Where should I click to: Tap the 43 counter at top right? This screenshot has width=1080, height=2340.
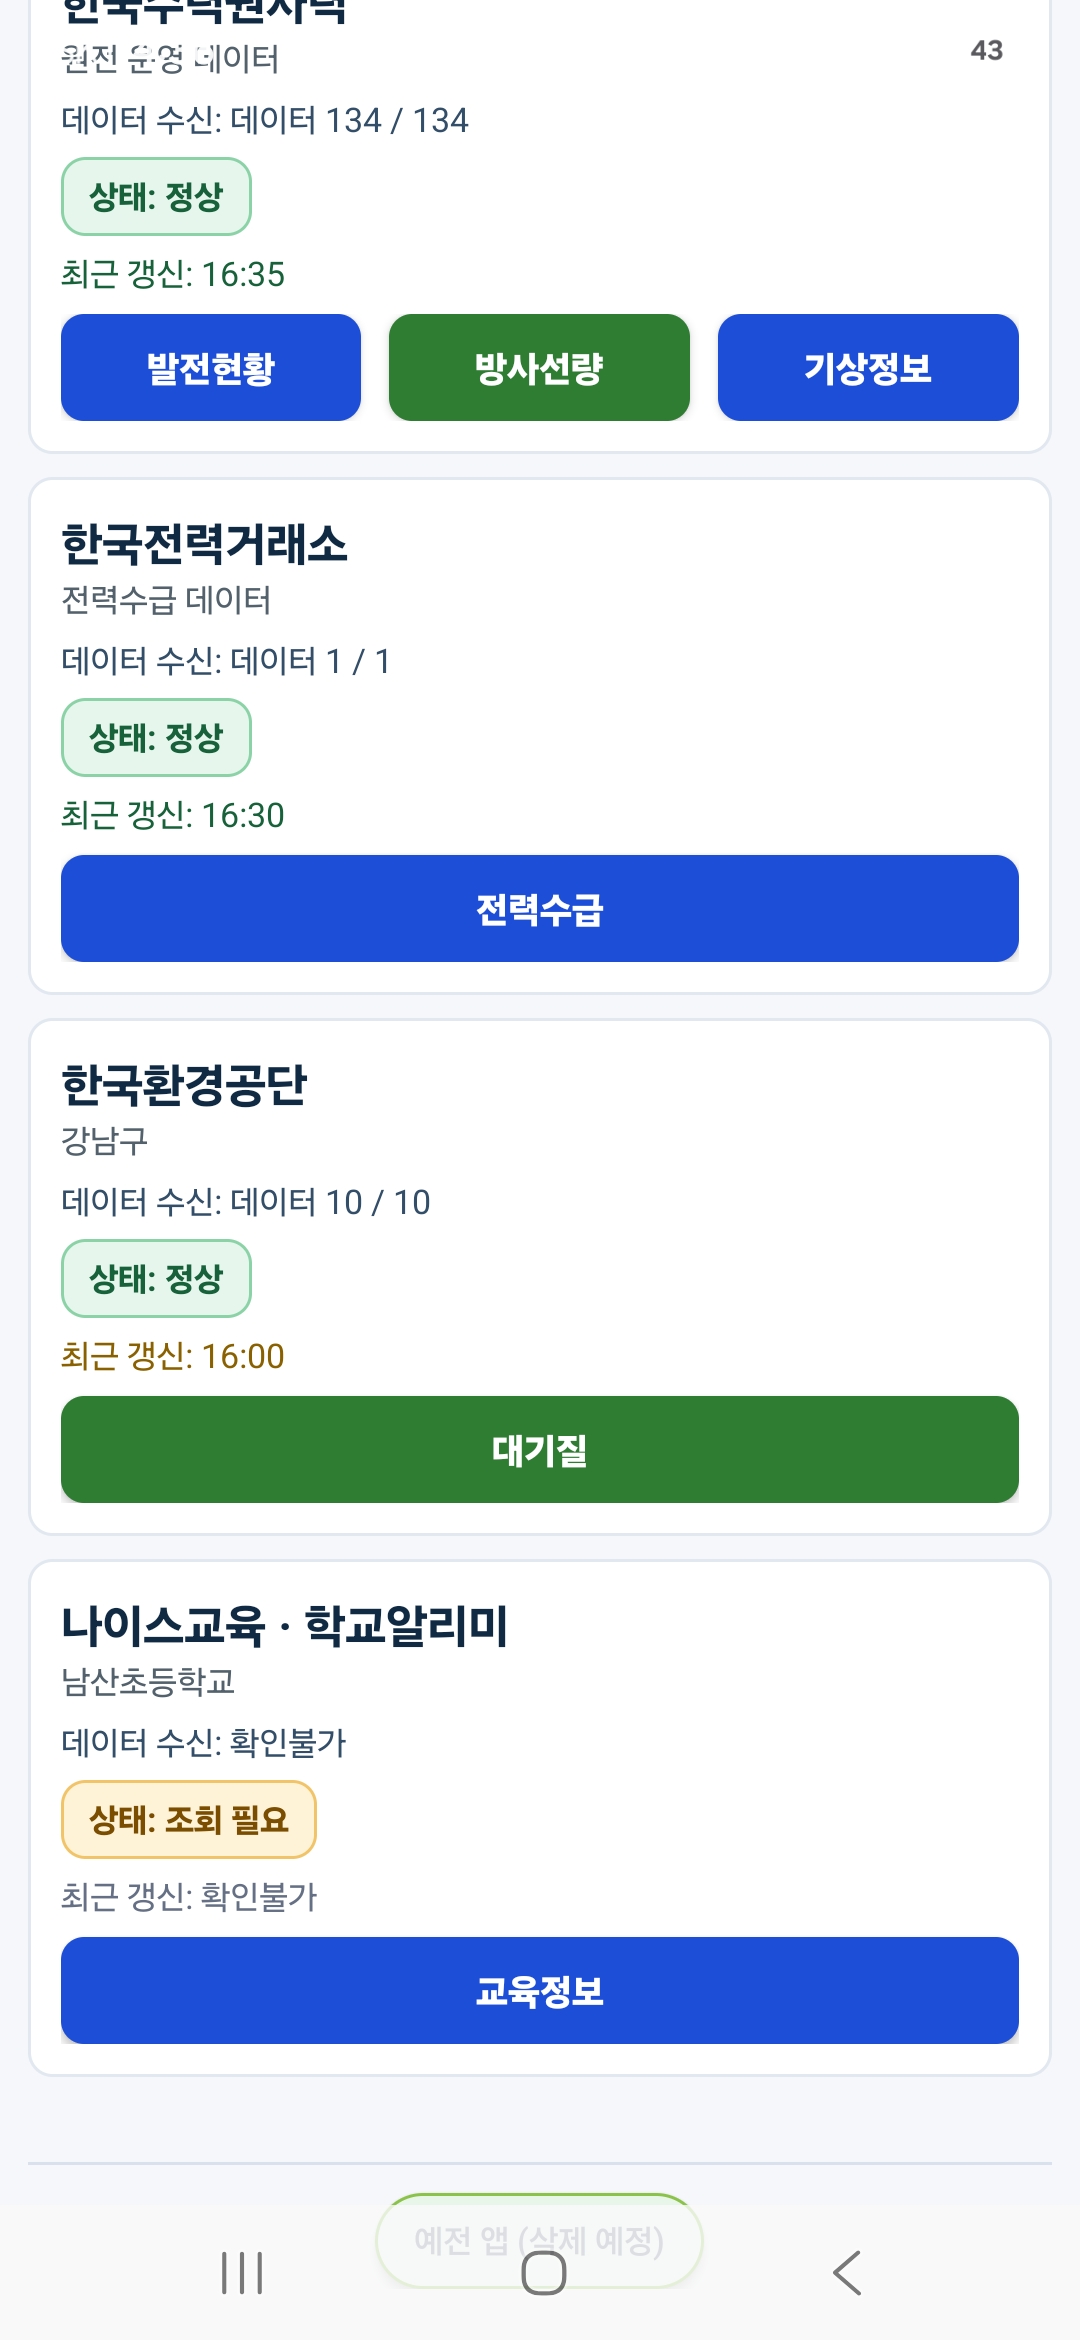[987, 50]
